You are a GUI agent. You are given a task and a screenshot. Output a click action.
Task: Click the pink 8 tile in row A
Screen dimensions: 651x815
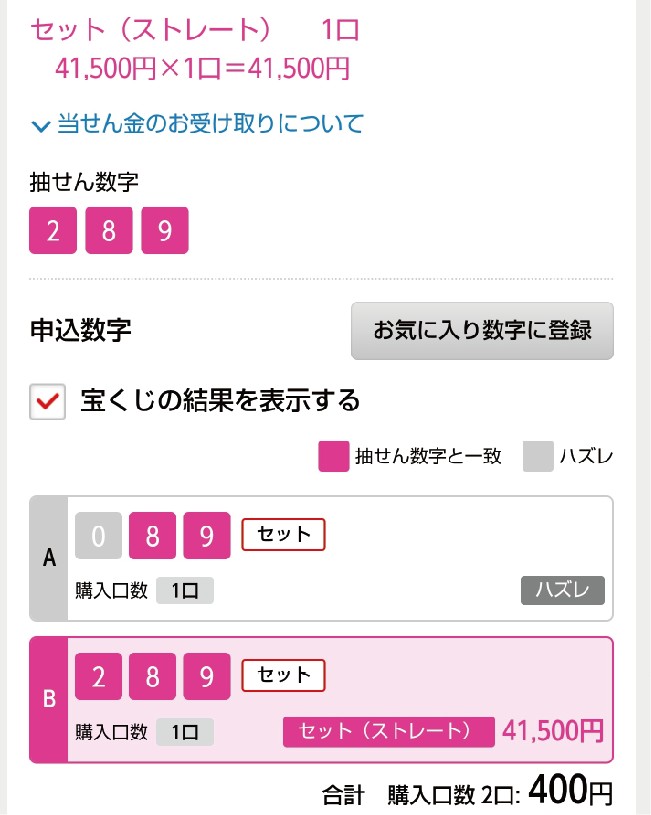(x=153, y=536)
